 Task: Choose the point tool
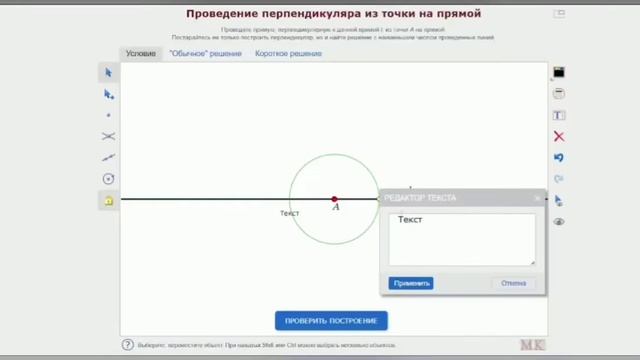click(109, 116)
